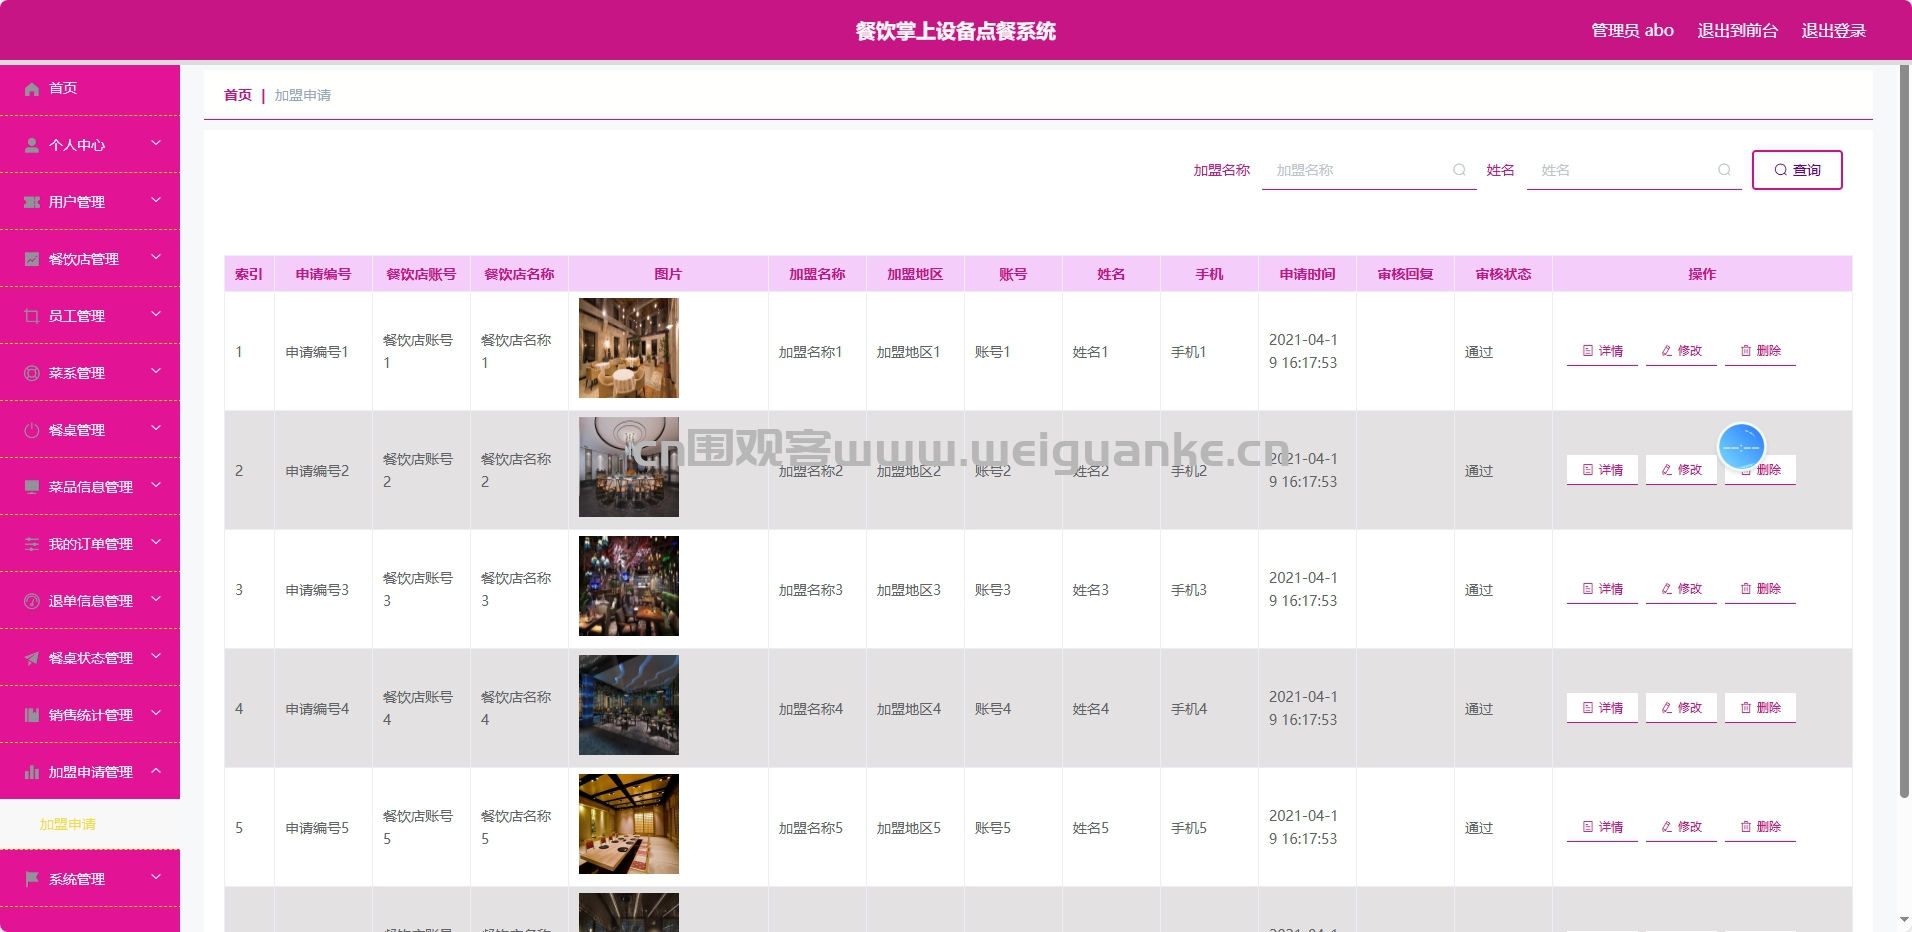Expand the 菜系管理 menu chevron
Screen dimensions: 1912x932
pos(156,372)
